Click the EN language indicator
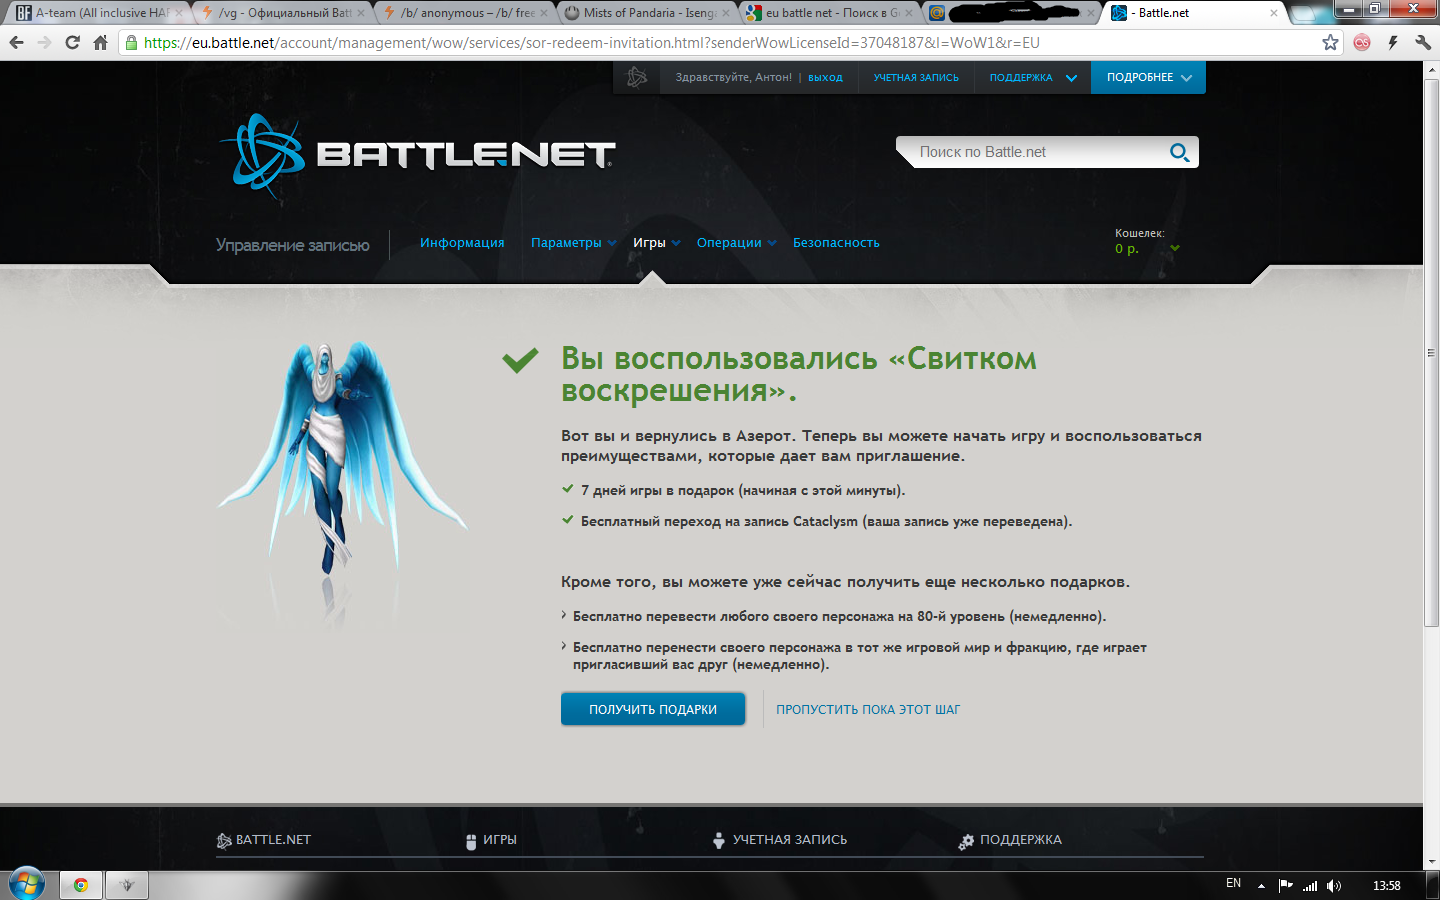1440x900 pixels. click(1233, 883)
